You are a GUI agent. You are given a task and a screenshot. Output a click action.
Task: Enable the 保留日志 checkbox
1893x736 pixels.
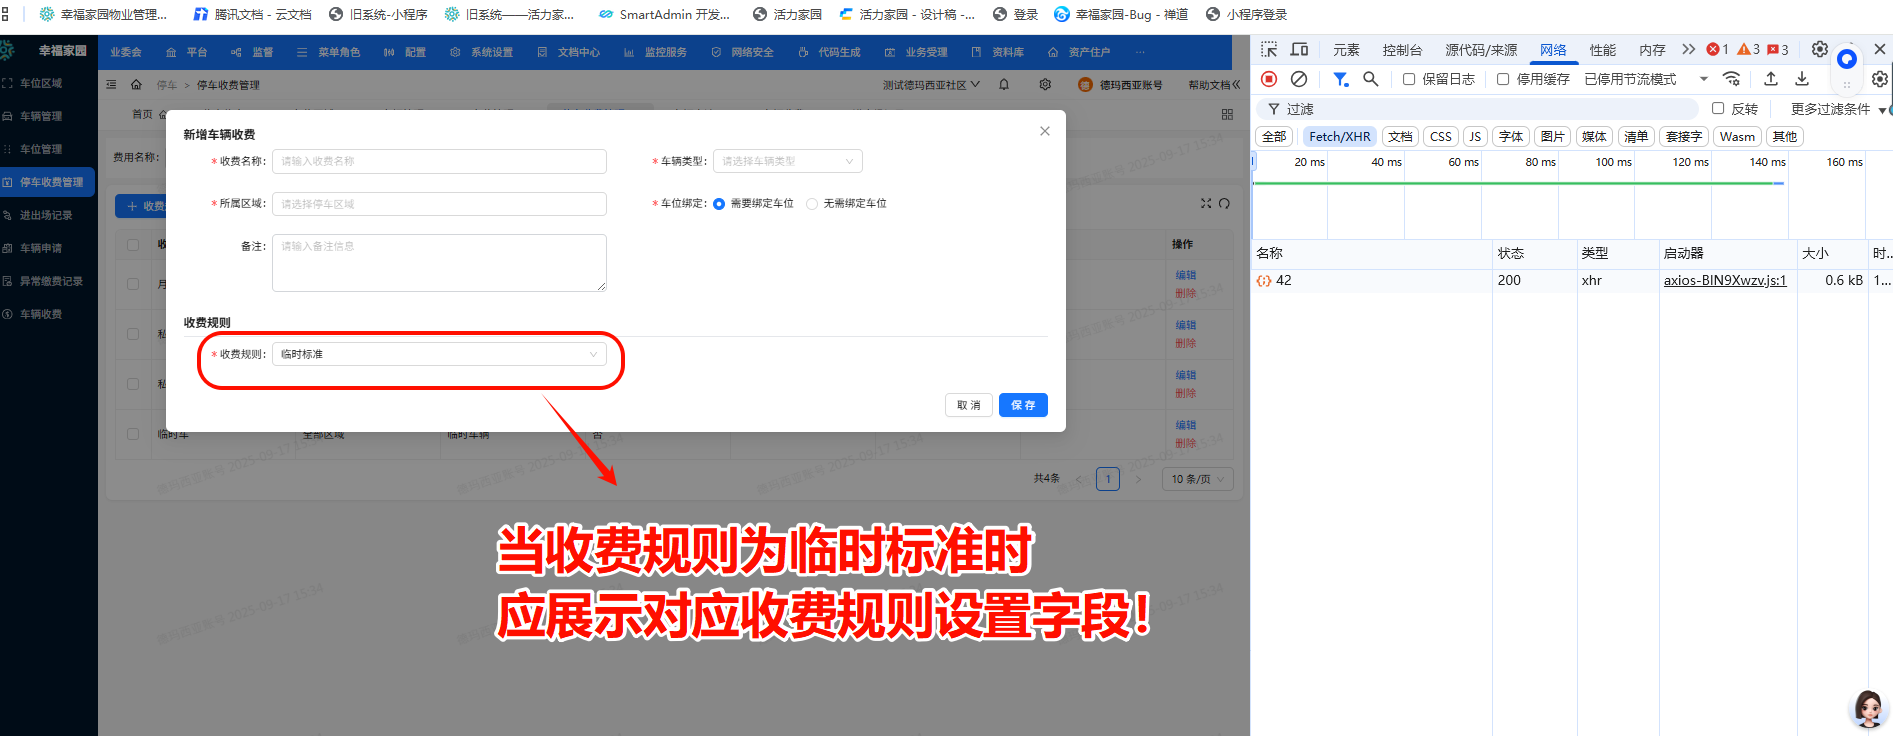tap(1409, 79)
